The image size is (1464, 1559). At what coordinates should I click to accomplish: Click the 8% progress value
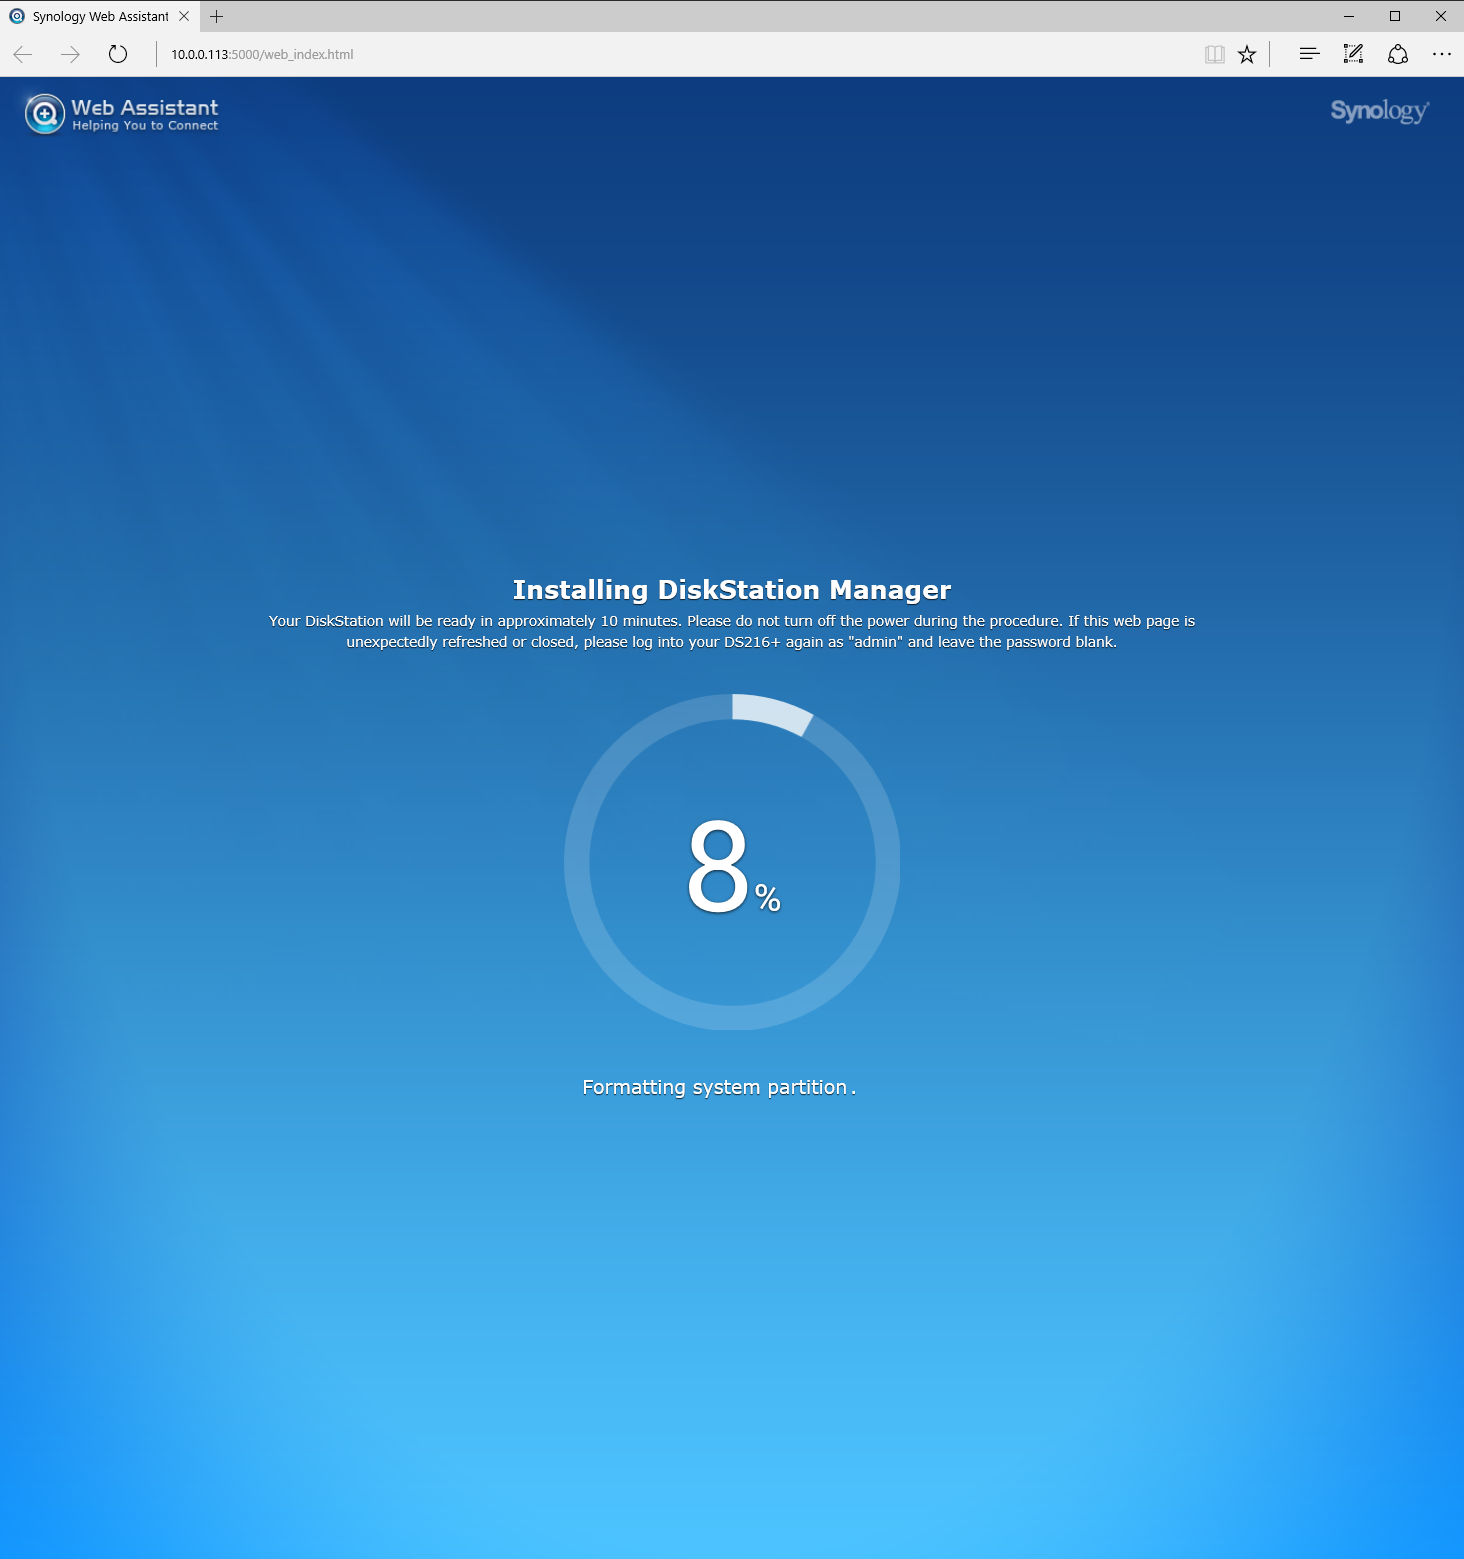tap(733, 866)
